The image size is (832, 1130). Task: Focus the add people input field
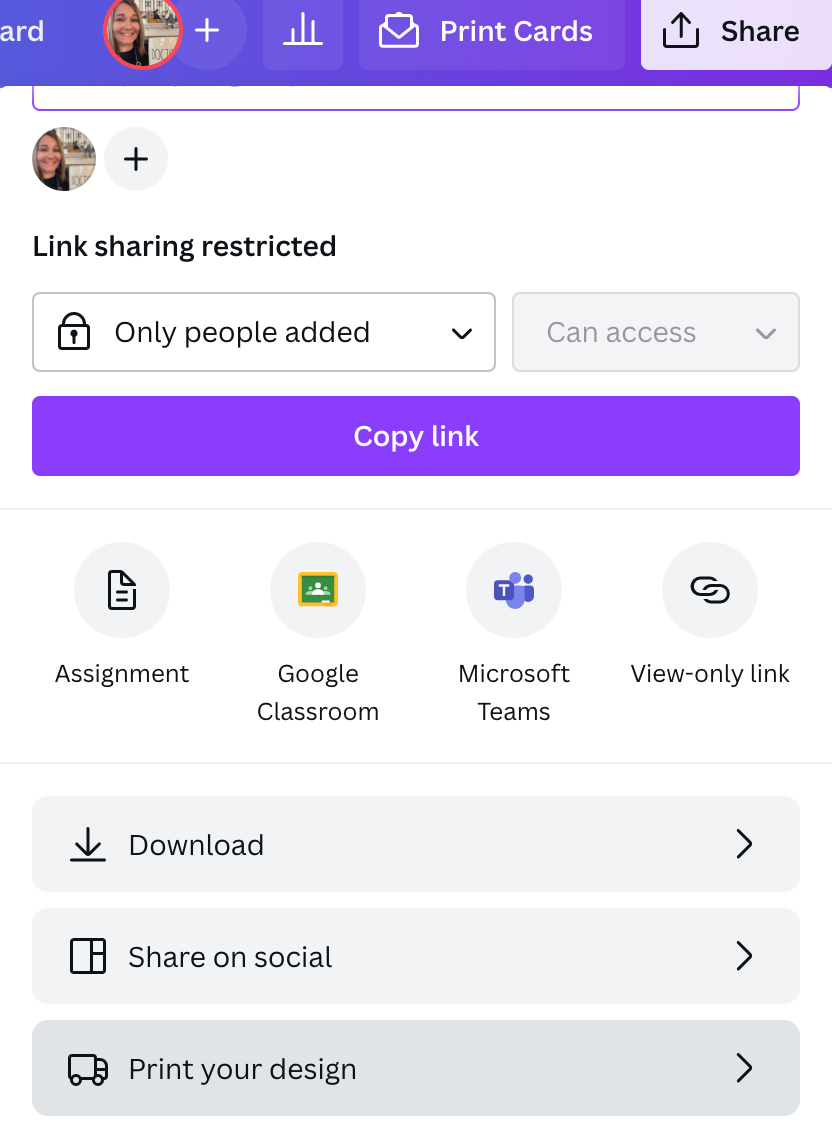(x=415, y=98)
